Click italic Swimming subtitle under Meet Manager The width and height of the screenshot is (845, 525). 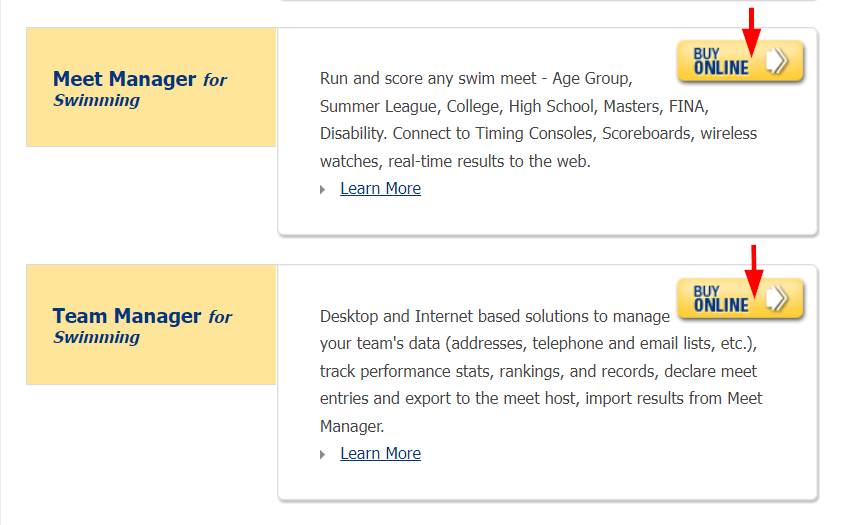point(96,101)
